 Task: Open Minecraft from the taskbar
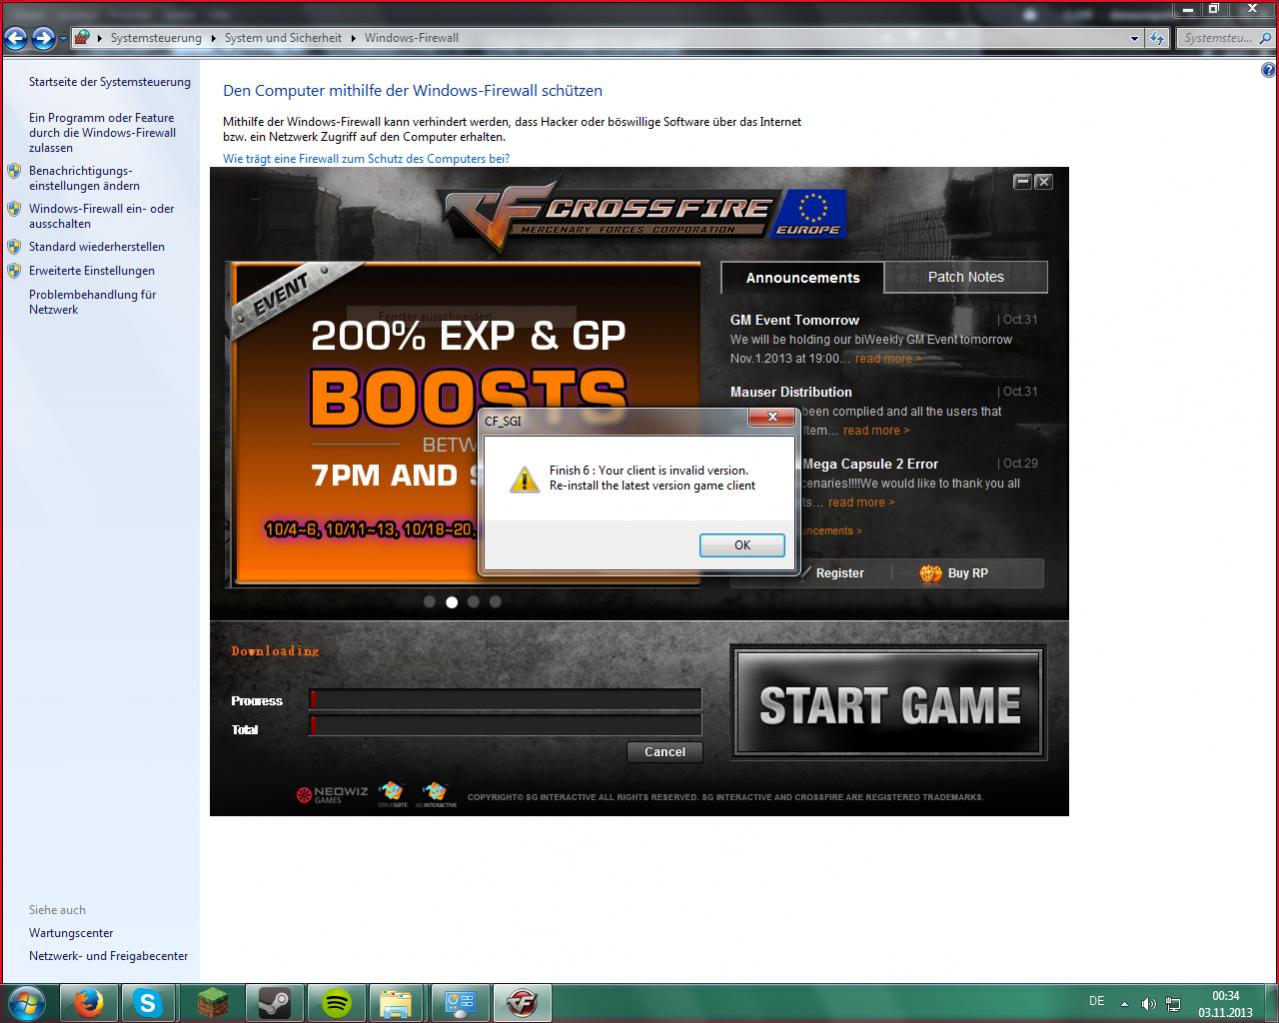tap(211, 1003)
